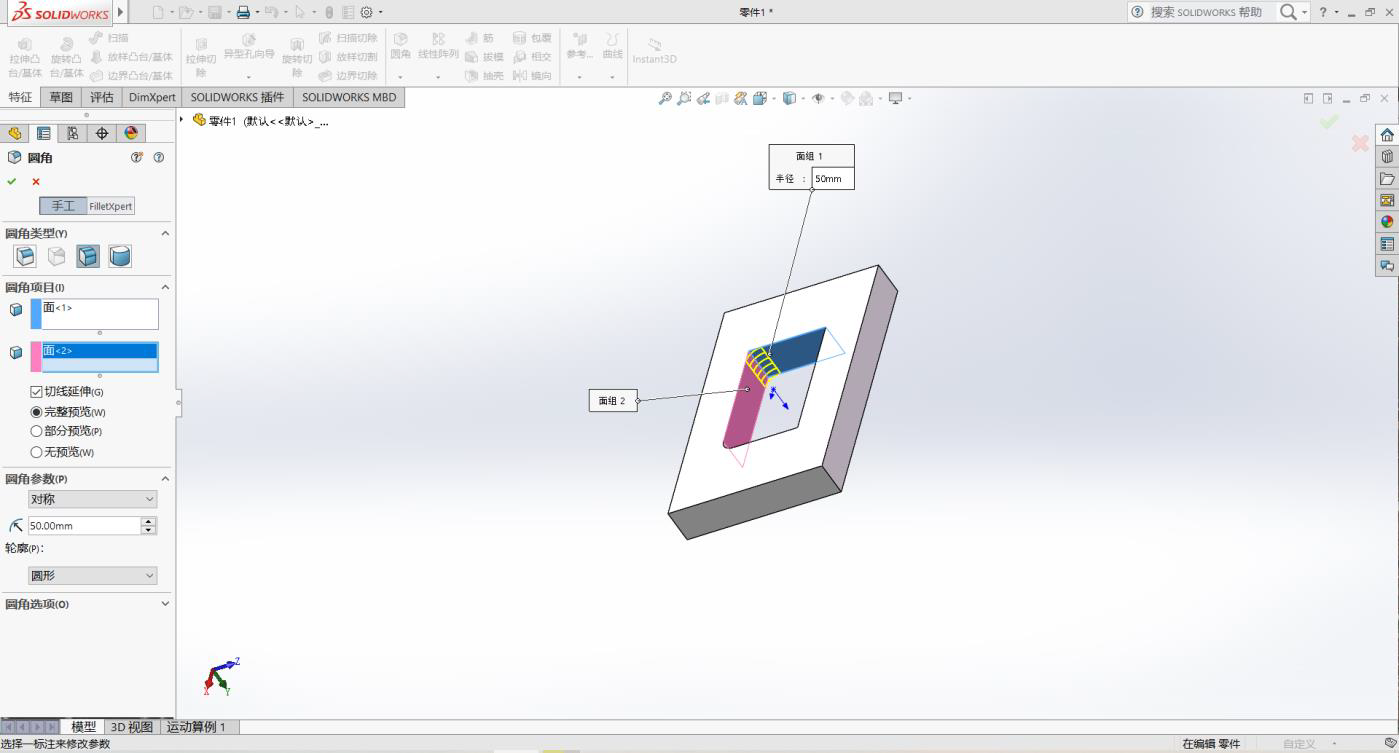
Task: Open the 对称 fillet method dropdown
Action: tap(93, 499)
